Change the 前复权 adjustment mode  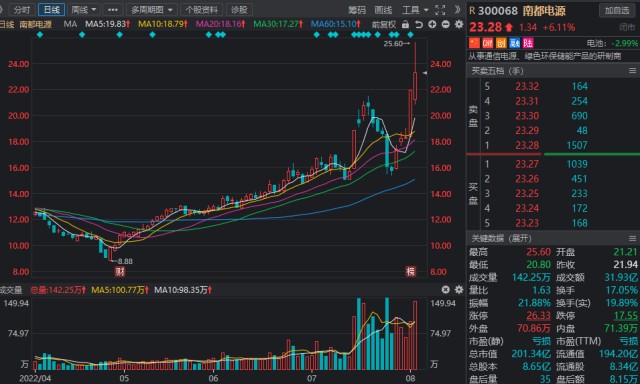click(x=384, y=24)
